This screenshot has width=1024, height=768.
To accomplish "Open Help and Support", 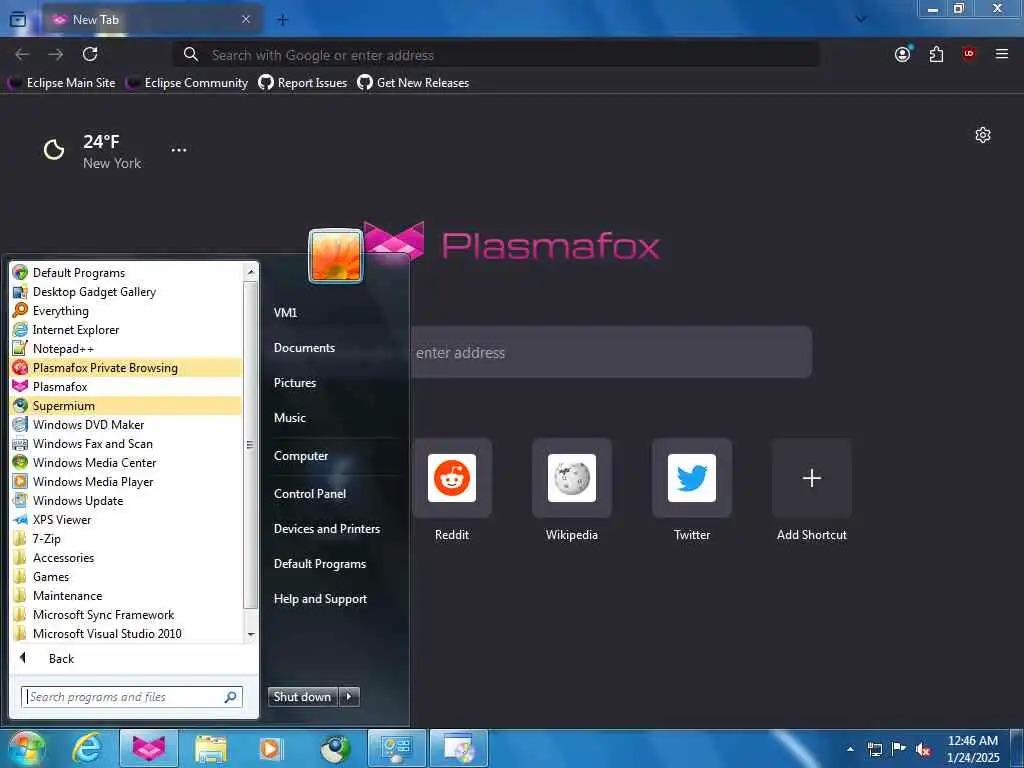I will [321, 599].
